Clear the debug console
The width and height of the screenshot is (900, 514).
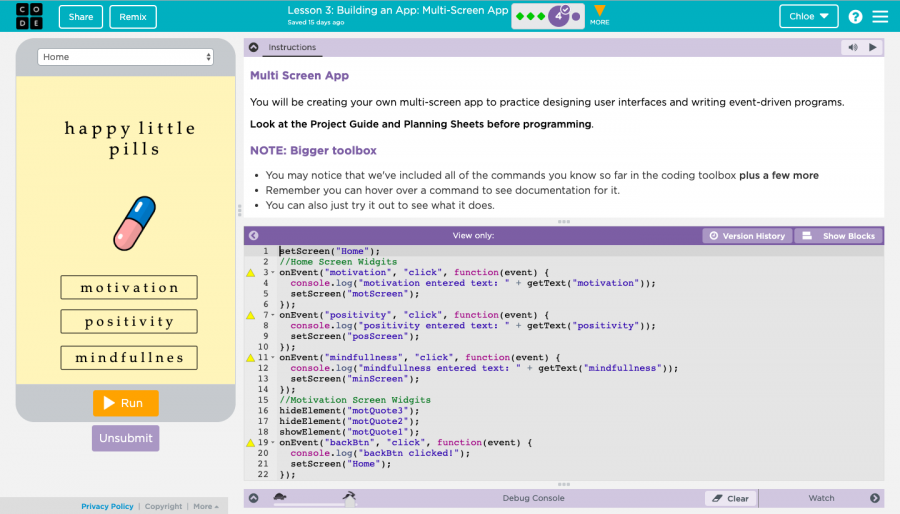point(731,499)
